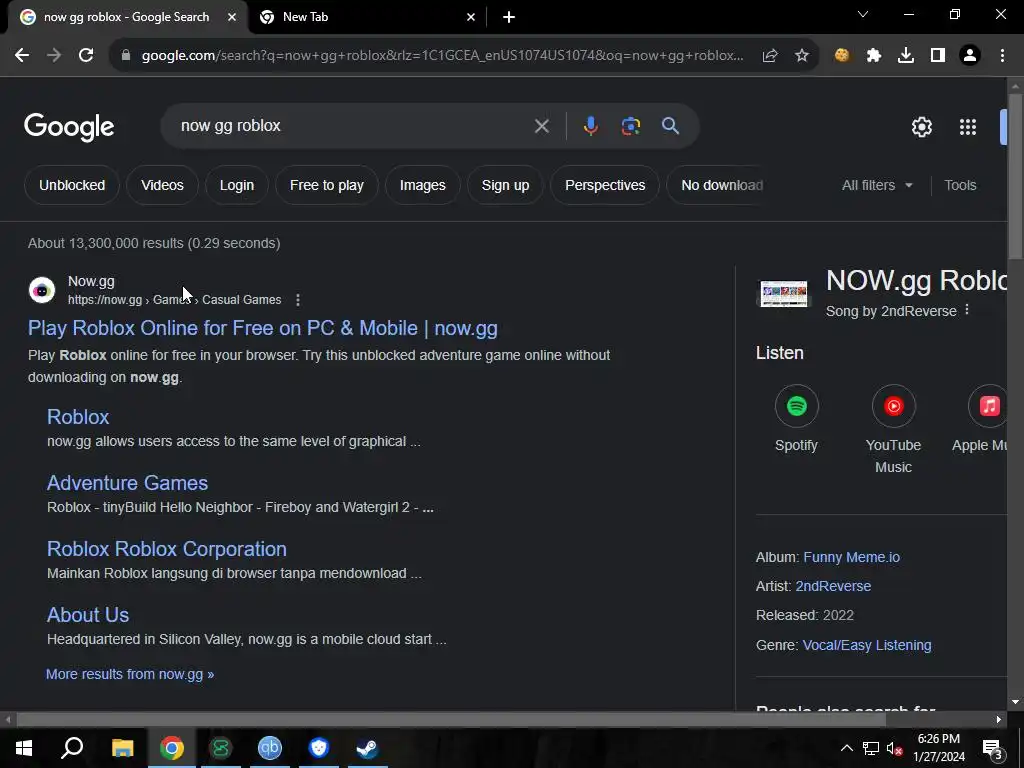Clear the search box with the X
The image size is (1024, 768).
pos(541,126)
